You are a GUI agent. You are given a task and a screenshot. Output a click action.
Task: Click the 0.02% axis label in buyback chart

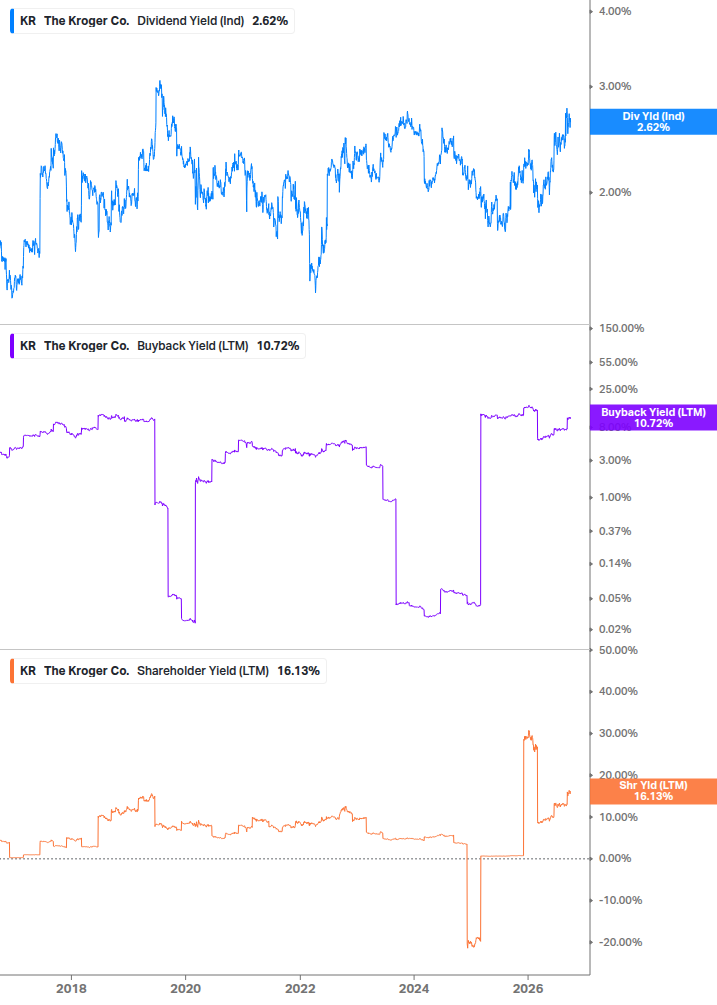tap(615, 629)
